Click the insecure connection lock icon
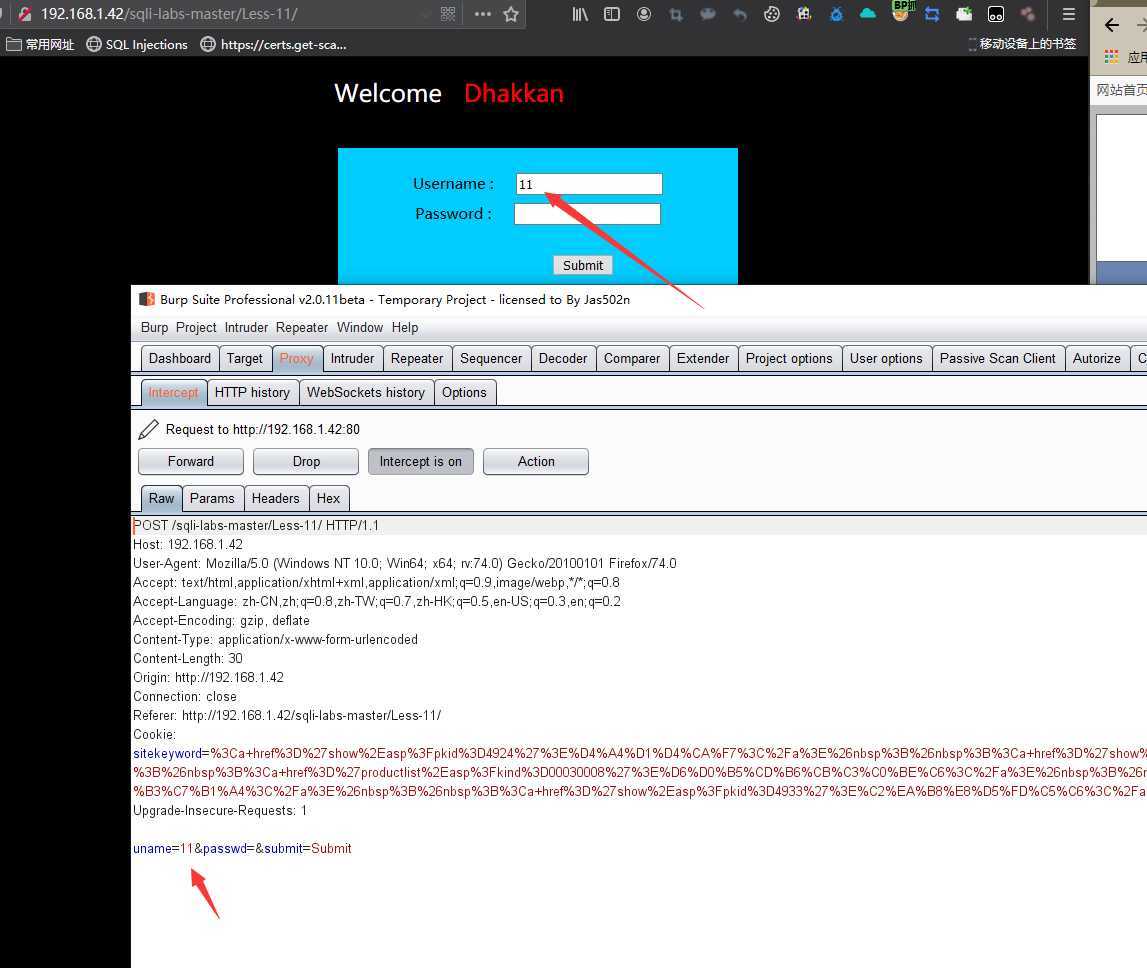1147x968 pixels. pos(25,14)
